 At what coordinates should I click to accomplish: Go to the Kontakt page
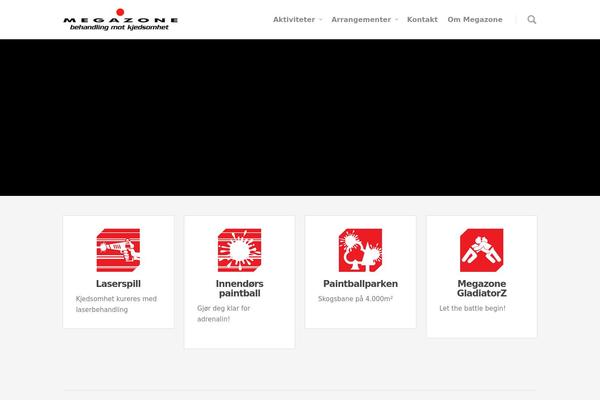tap(422, 20)
